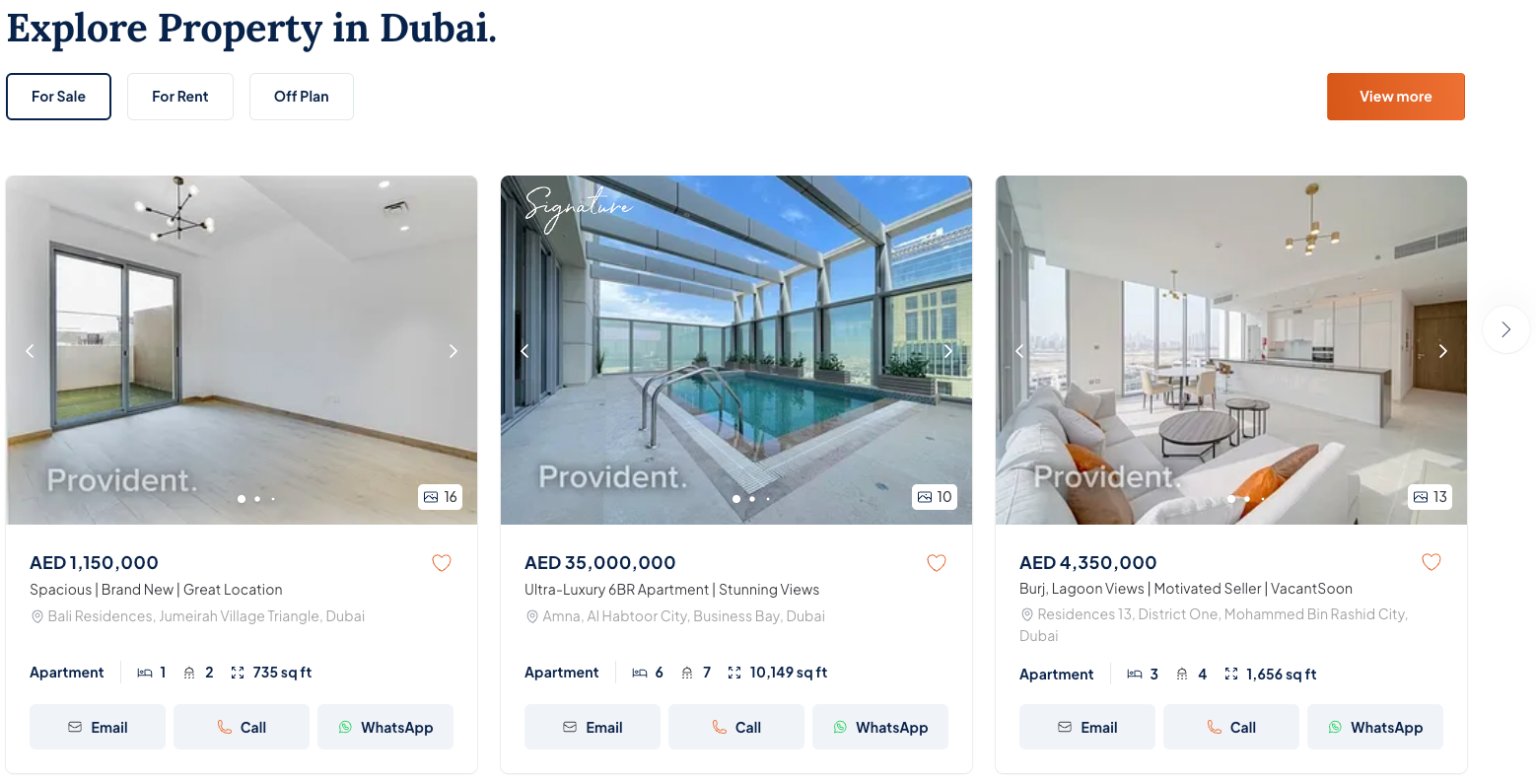Open Ultra-Luxury 6BR Apartment listing title
The width and height of the screenshot is (1536, 784).
[x=672, y=590]
